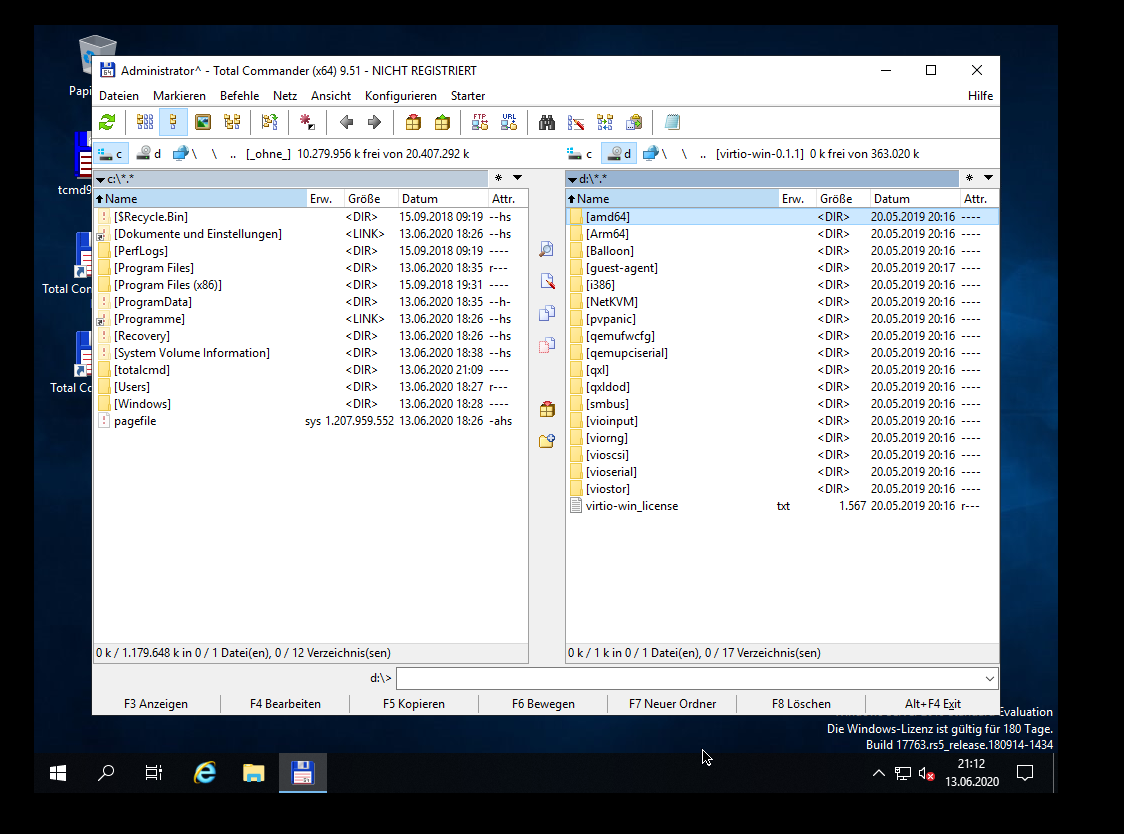Go back using the left arrow icon
The image size is (1124, 834).
click(346, 122)
